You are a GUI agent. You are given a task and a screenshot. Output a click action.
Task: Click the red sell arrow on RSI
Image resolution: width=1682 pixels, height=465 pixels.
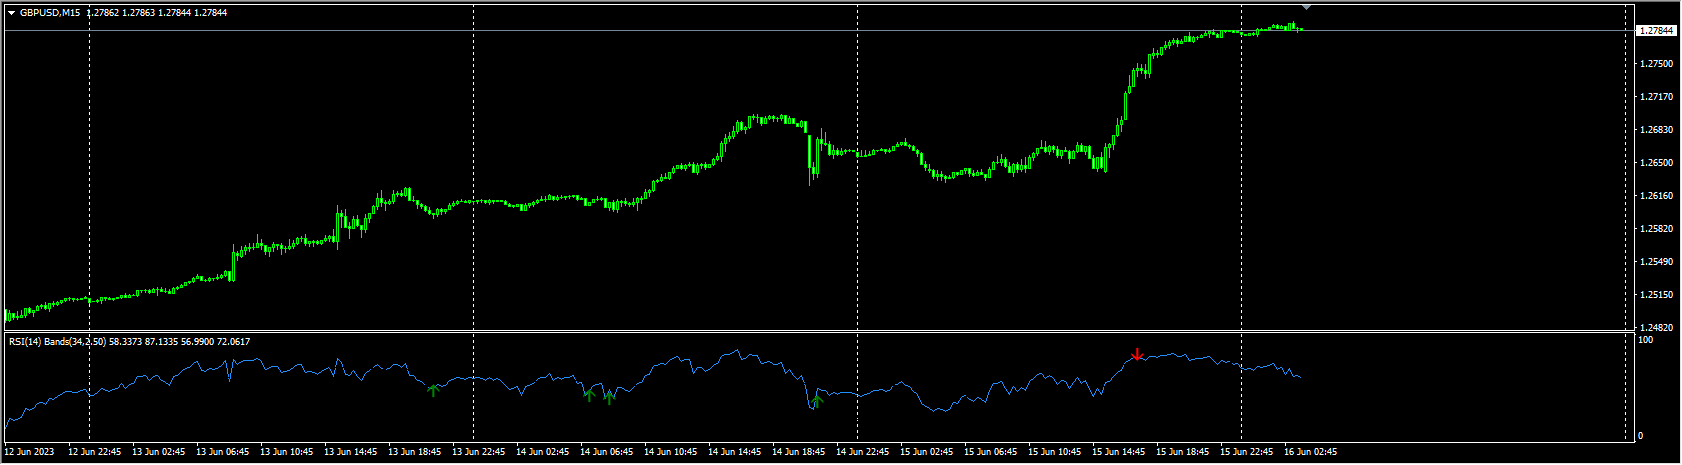pyautogui.click(x=1136, y=354)
